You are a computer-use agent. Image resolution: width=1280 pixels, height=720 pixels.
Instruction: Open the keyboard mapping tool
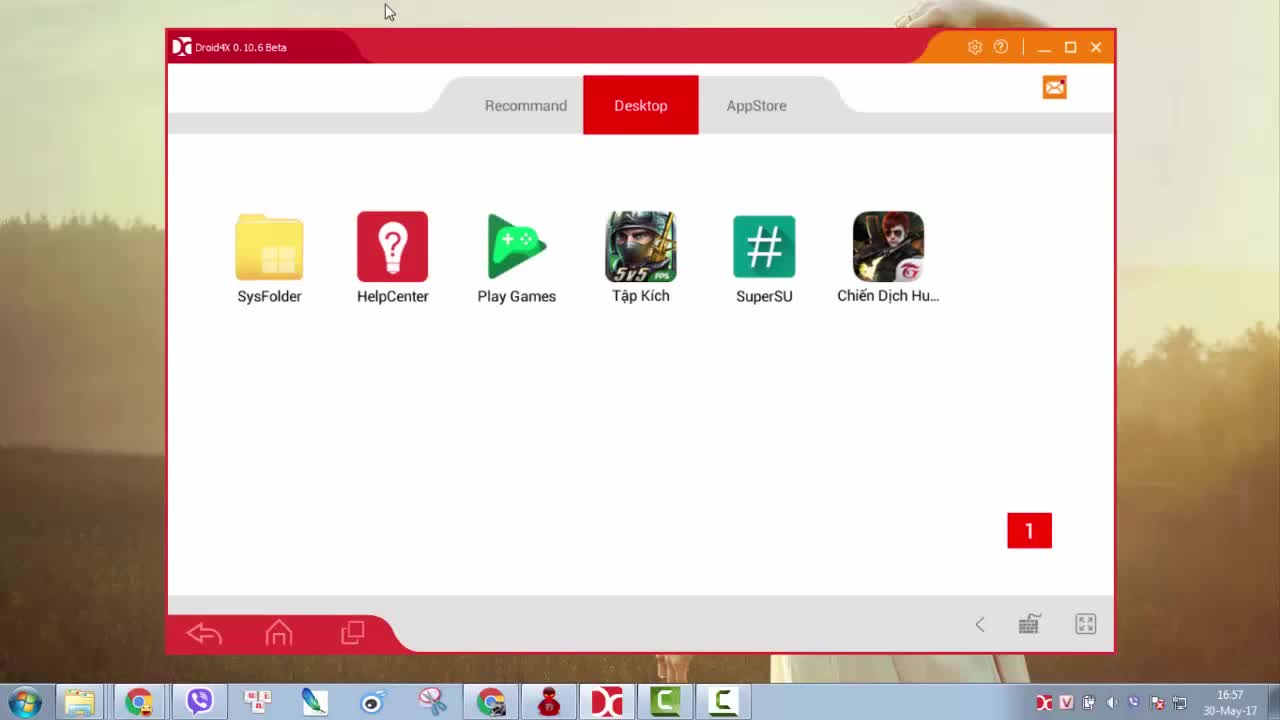(1029, 624)
